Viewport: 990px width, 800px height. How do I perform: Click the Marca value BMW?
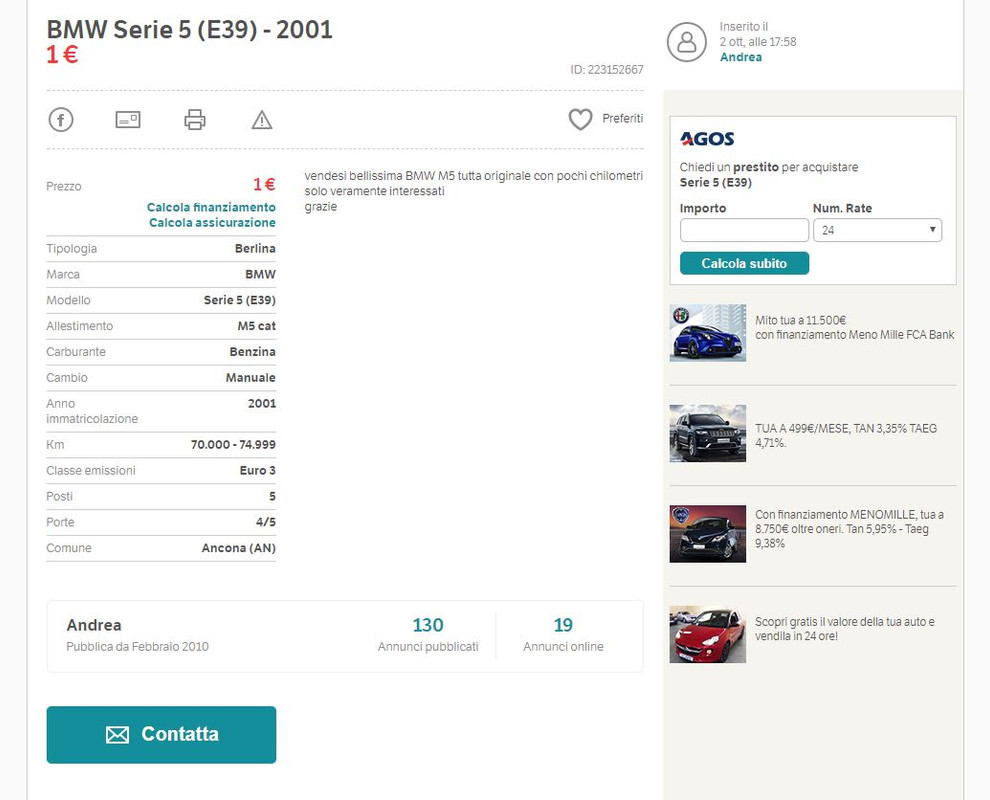click(260, 274)
